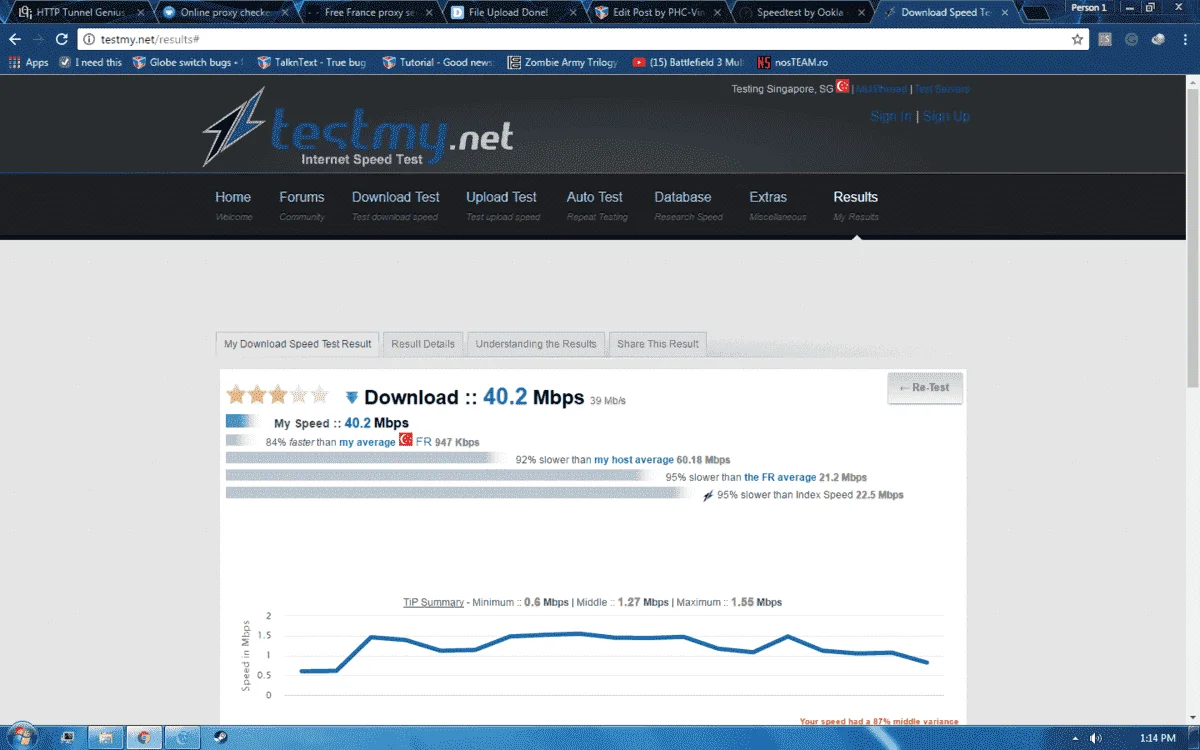The image size is (1200, 750).
Task: Click the testmy.net lightning bolt logo
Action: 234,127
